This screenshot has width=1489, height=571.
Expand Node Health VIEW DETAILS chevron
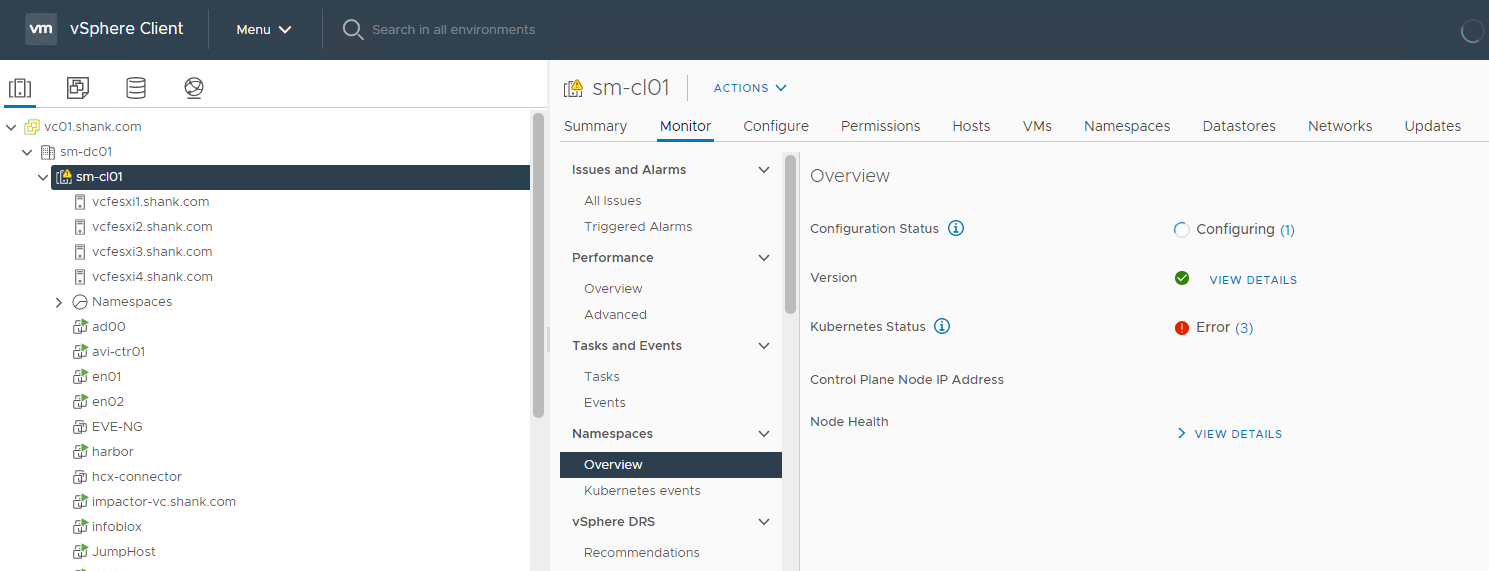tap(1182, 433)
